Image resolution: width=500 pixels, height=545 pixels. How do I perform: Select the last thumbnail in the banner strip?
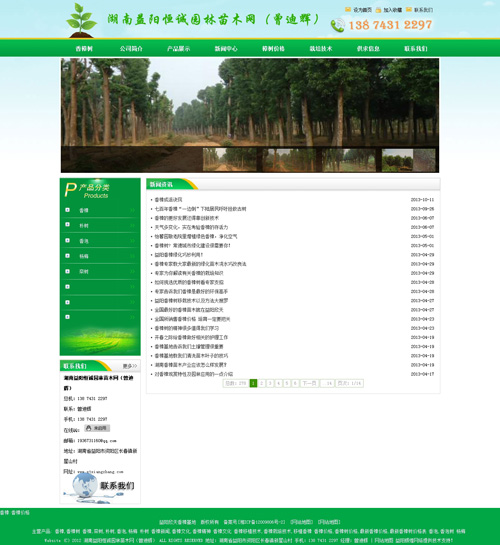coord(408,160)
